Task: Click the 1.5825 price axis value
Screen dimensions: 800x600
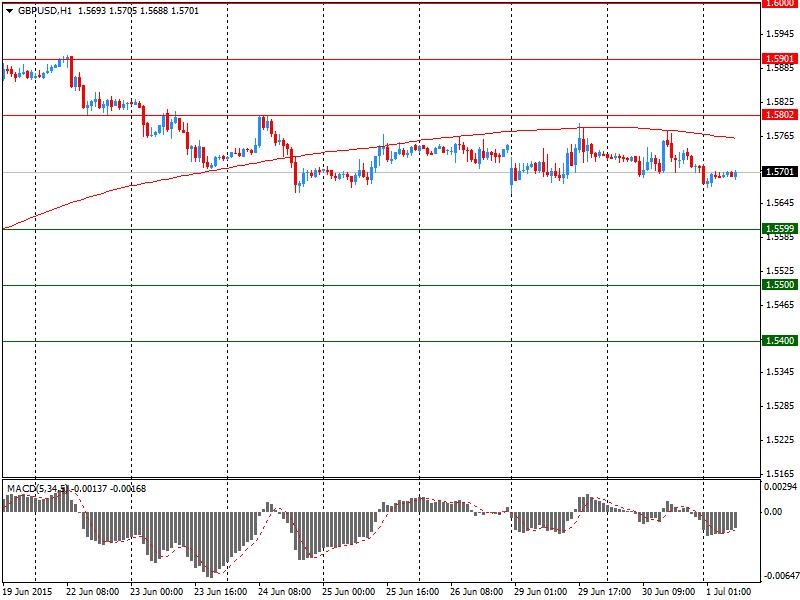Action: 780,102
